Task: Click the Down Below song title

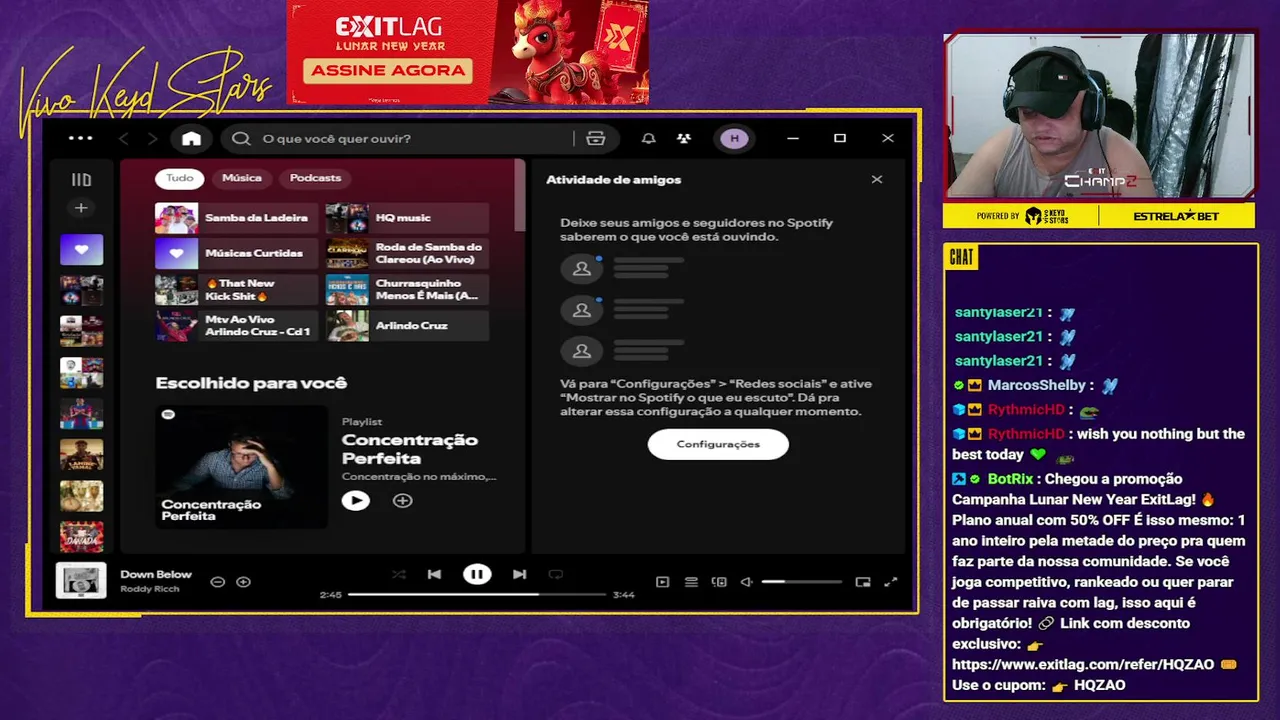Action: click(156, 574)
